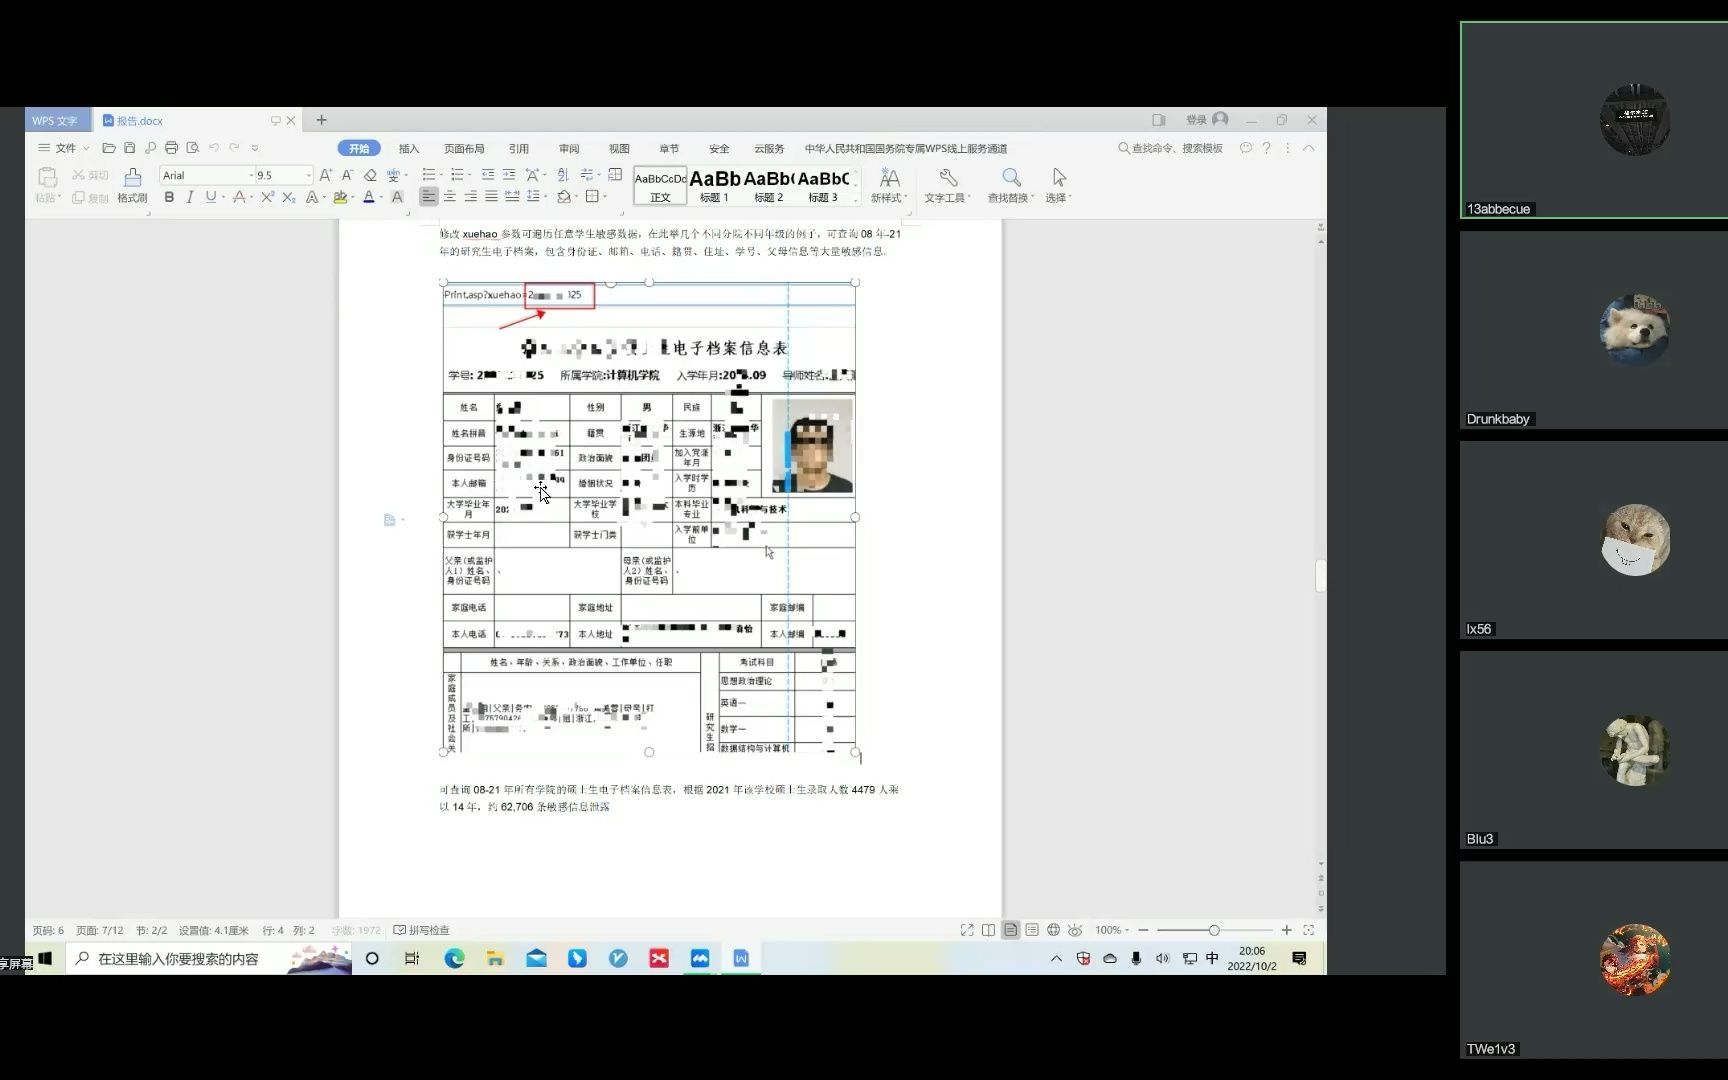This screenshot has width=1728, height=1080.
Task: Click the Format Painter (格式刷) icon
Action: (x=132, y=177)
